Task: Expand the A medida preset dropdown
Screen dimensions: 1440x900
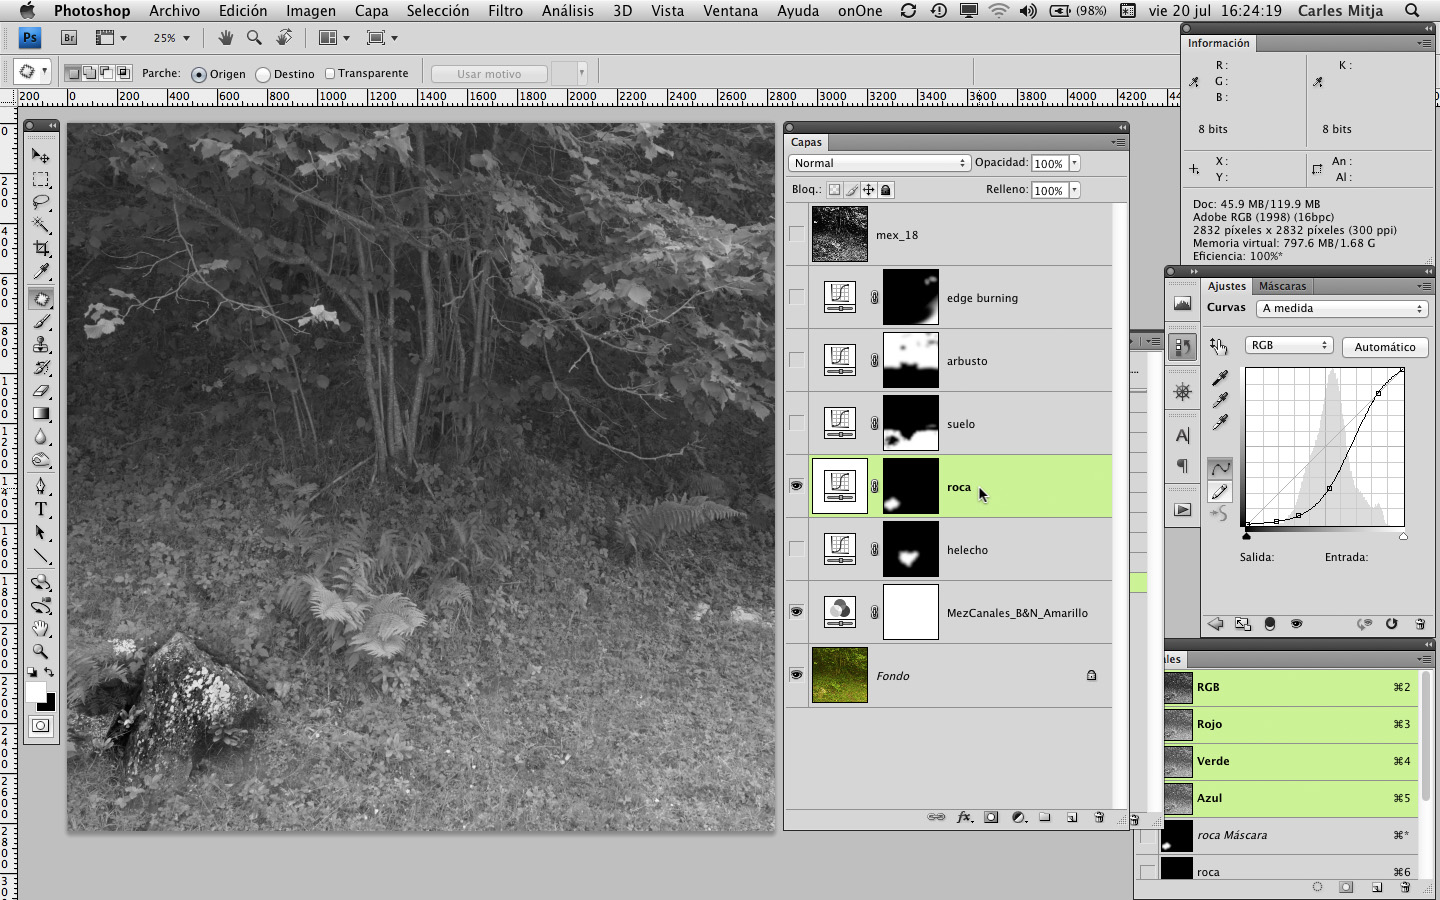Action: (1341, 308)
